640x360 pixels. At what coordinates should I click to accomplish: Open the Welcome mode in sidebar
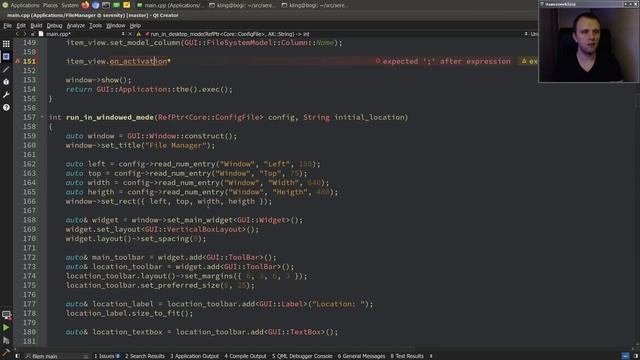tap(6, 44)
